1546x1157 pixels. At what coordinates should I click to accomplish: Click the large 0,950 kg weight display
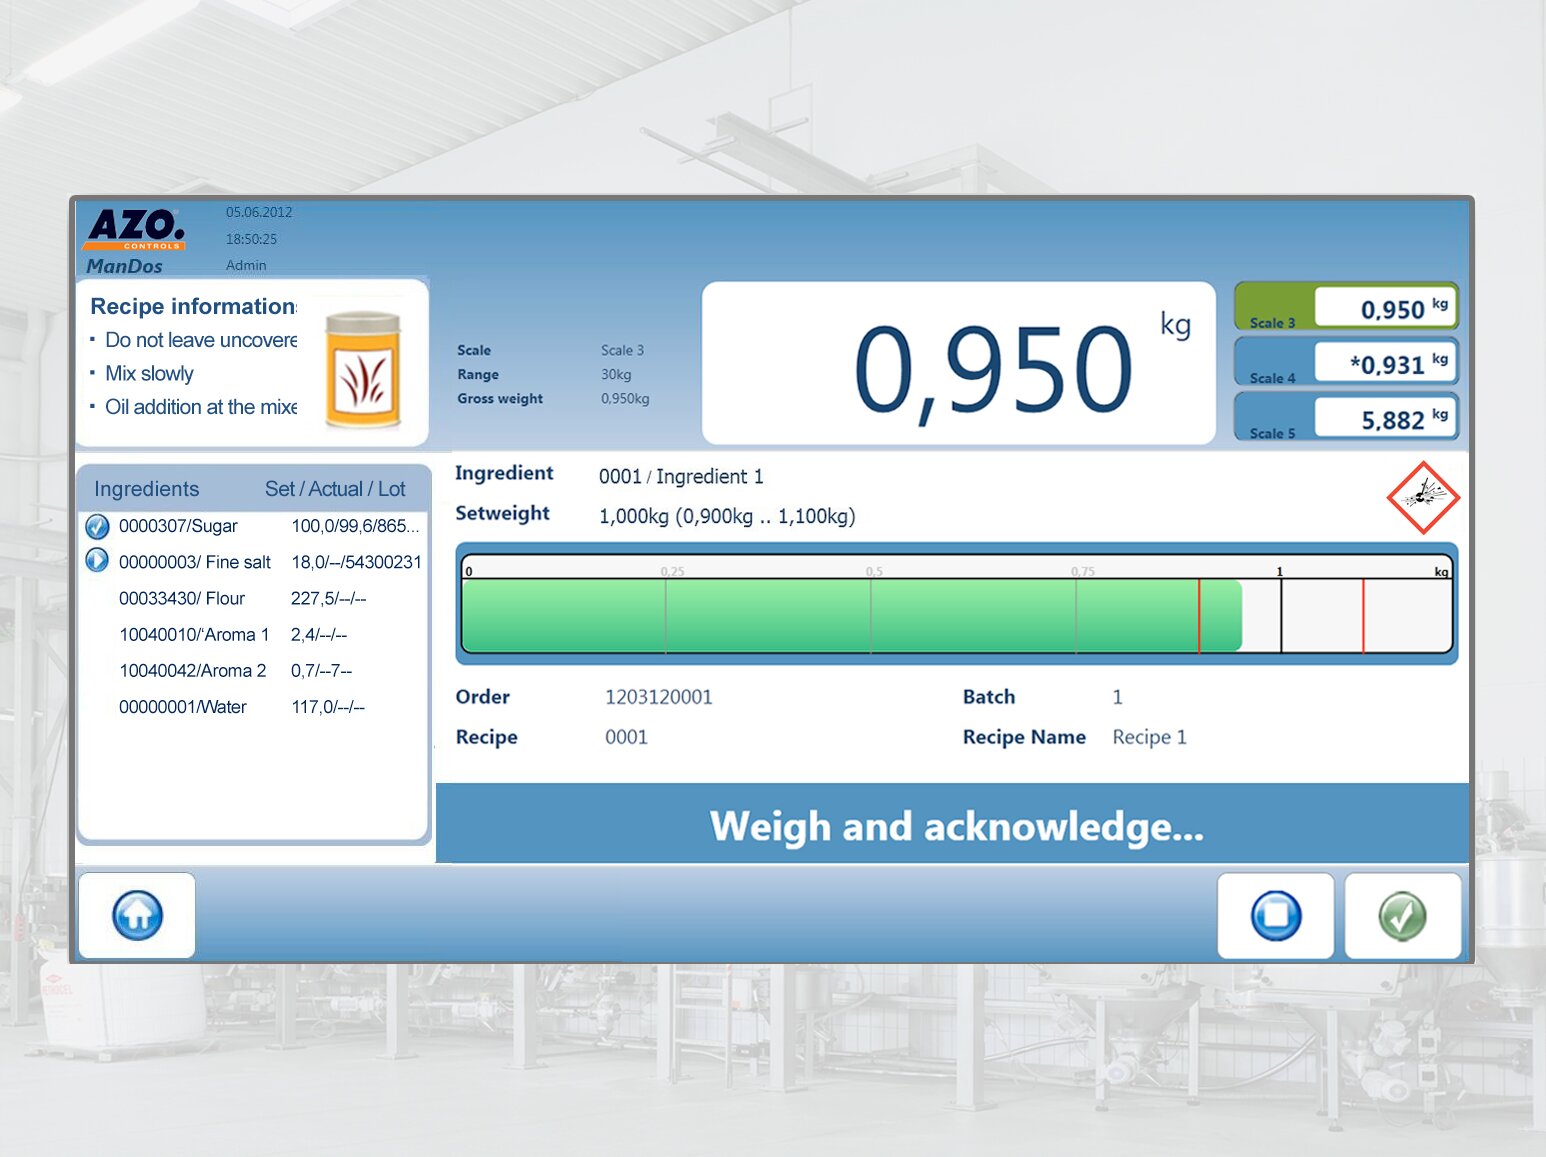pos(958,364)
